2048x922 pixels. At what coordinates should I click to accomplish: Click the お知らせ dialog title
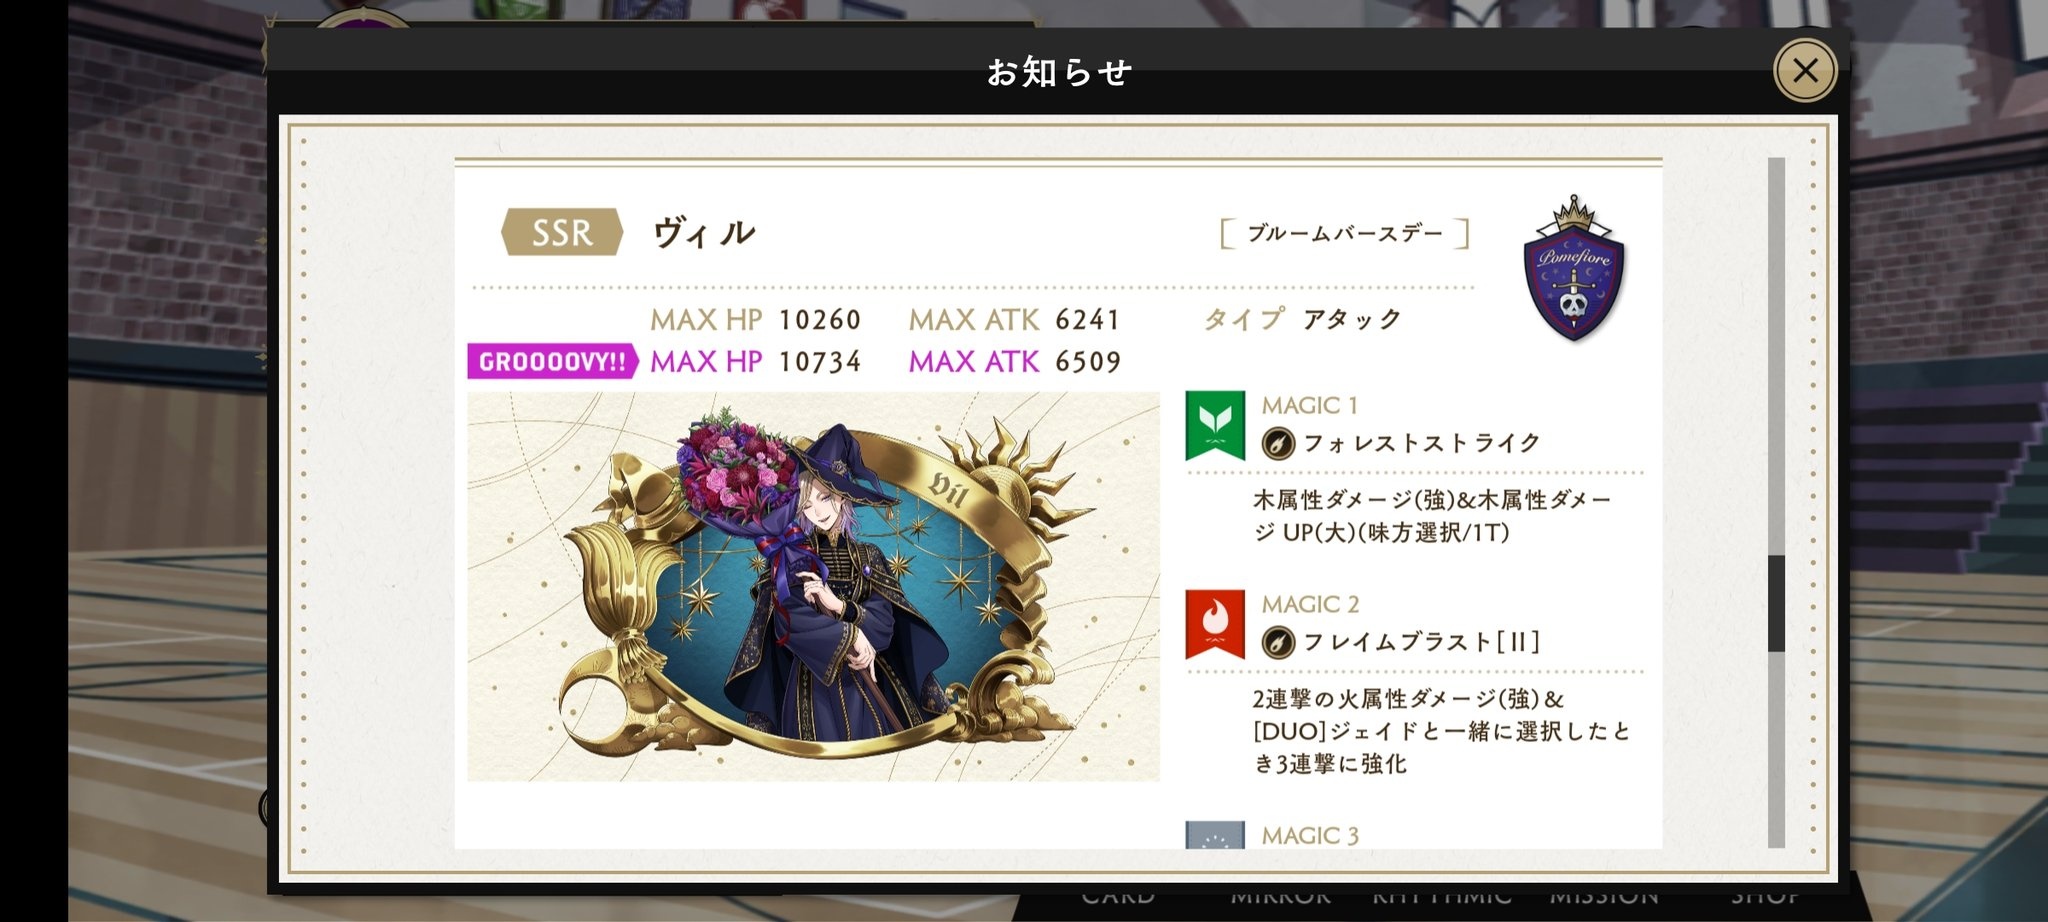tap(1059, 72)
